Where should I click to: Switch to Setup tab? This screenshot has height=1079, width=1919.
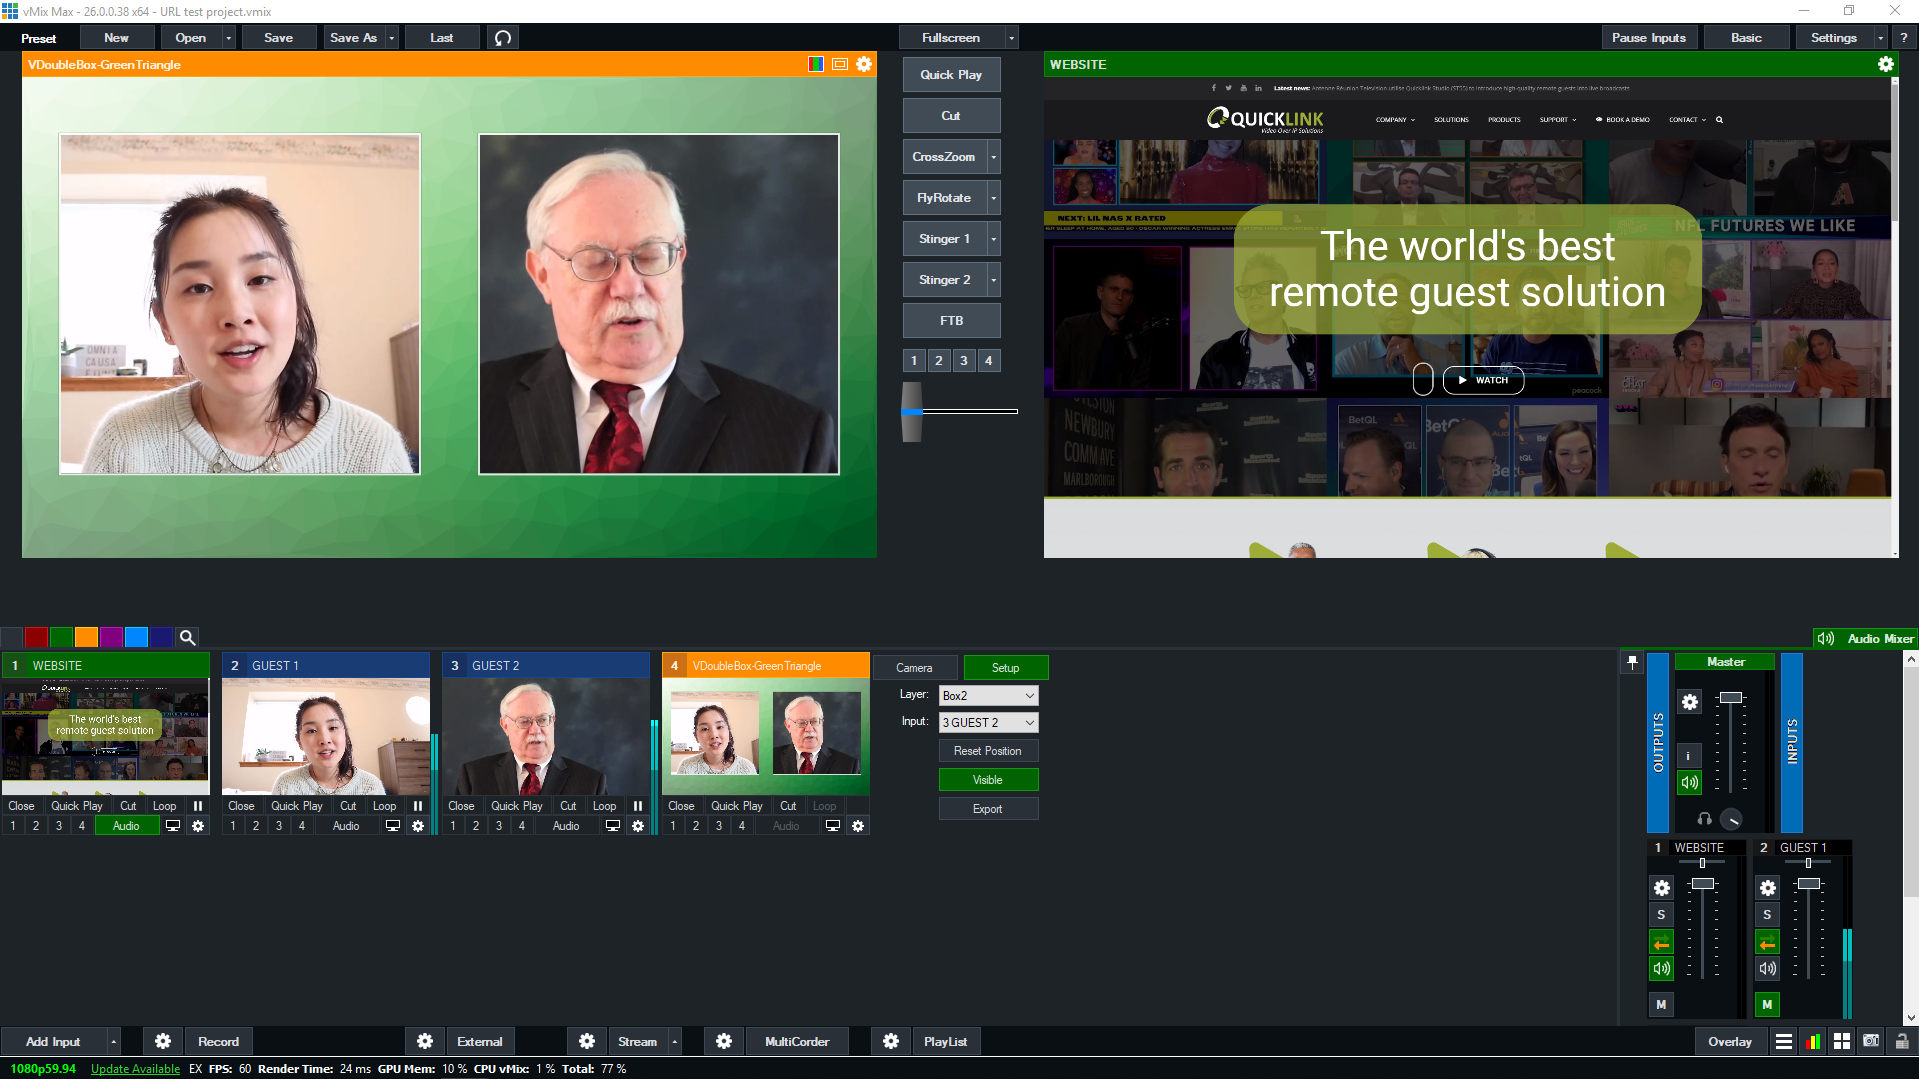(1005, 668)
